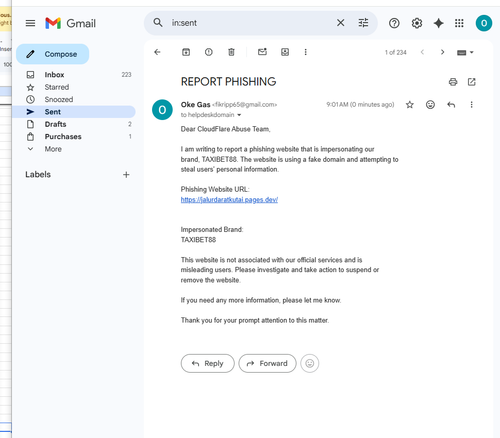Expand the More sidebar section
500x438 pixels.
(74, 149)
